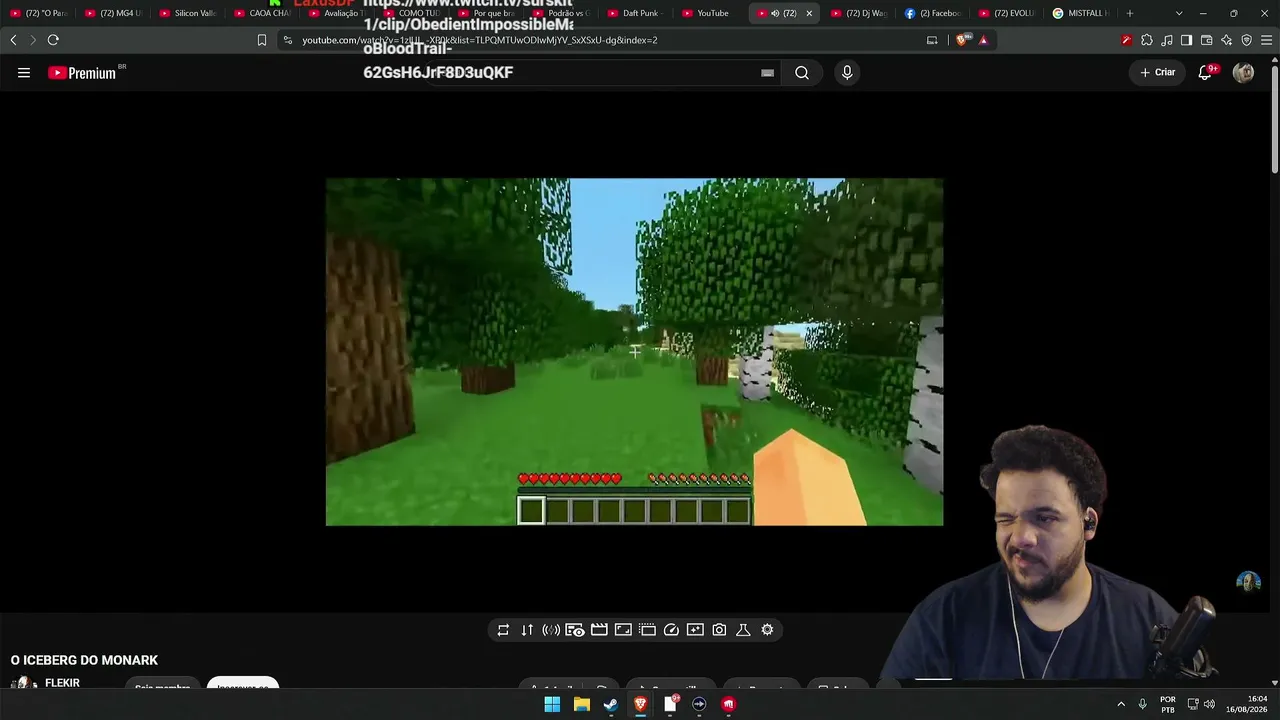Click the YouTube search magnifier button

[802, 73]
